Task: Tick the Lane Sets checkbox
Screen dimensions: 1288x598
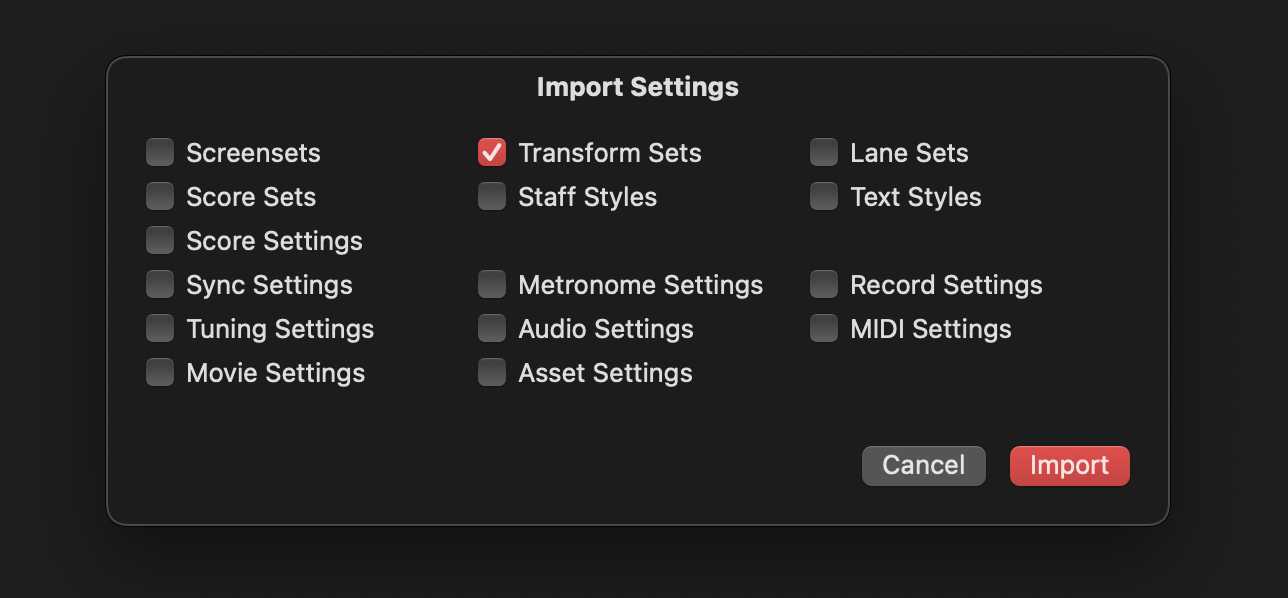Action: click(824, 152)
